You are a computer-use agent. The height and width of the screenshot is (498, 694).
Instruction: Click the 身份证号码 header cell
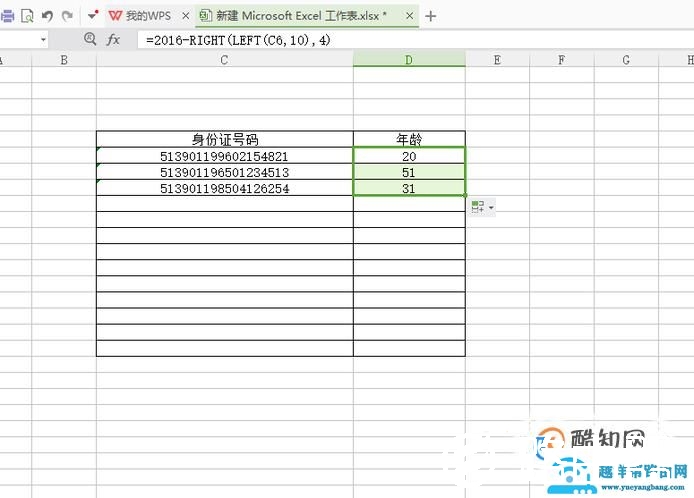pos(225,139)
